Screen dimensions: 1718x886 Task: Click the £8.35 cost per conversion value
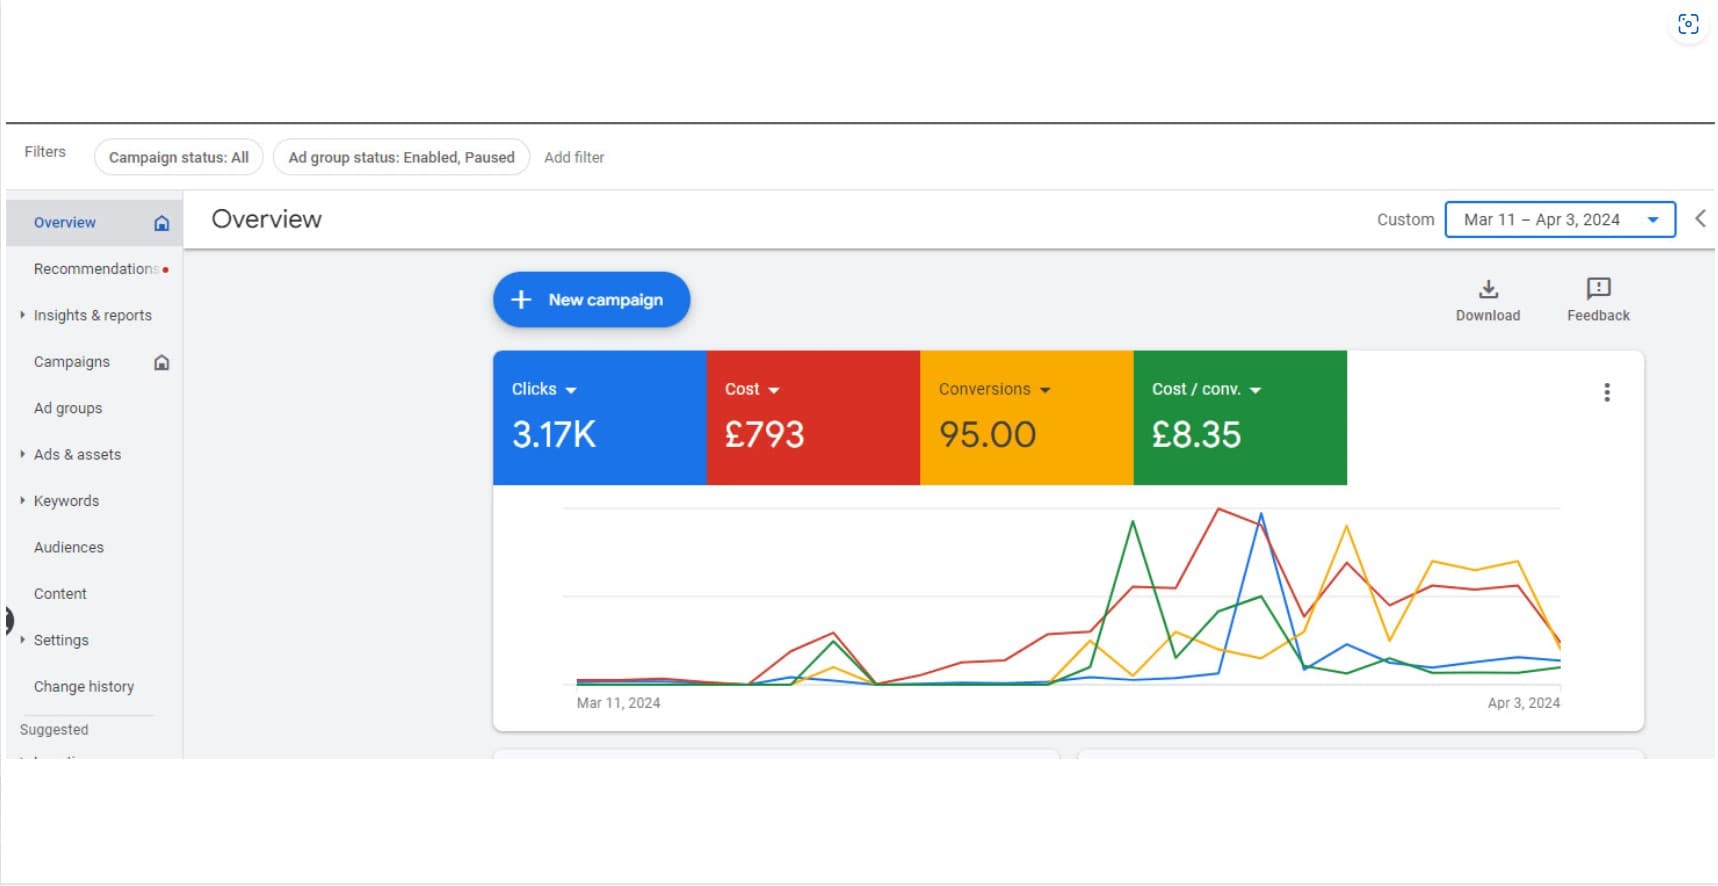pos(1196,434)
